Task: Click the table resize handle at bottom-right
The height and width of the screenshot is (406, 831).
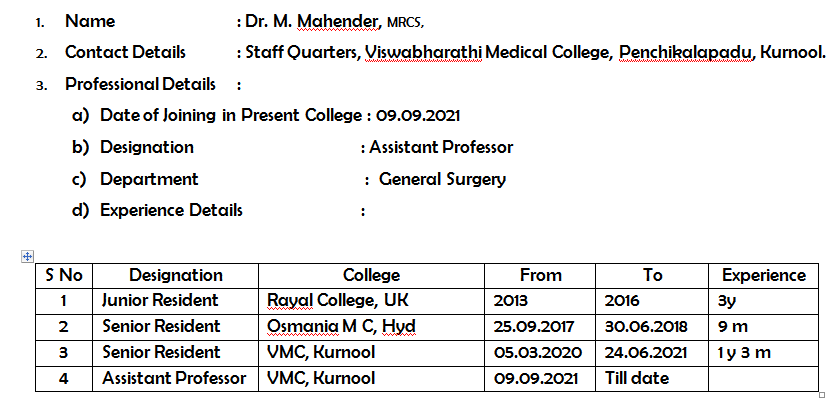Action: (822, 395)
